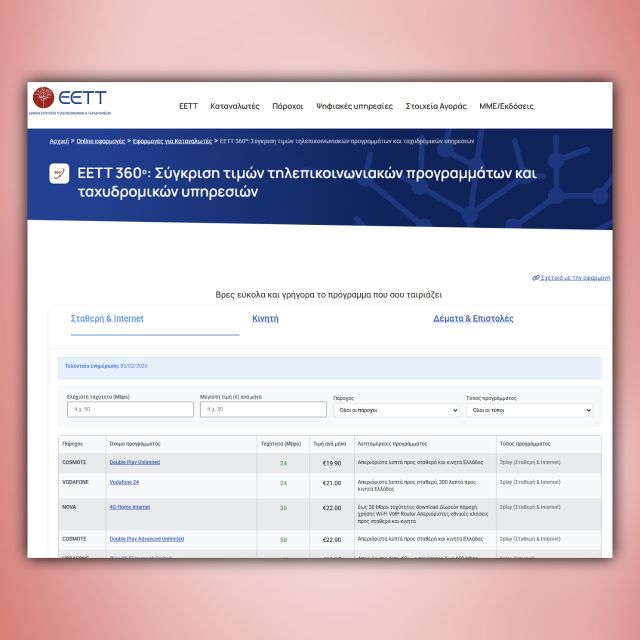Click the €19.90 price cell
The height and width of the screenshot is (640, 640).
[332, 463]
